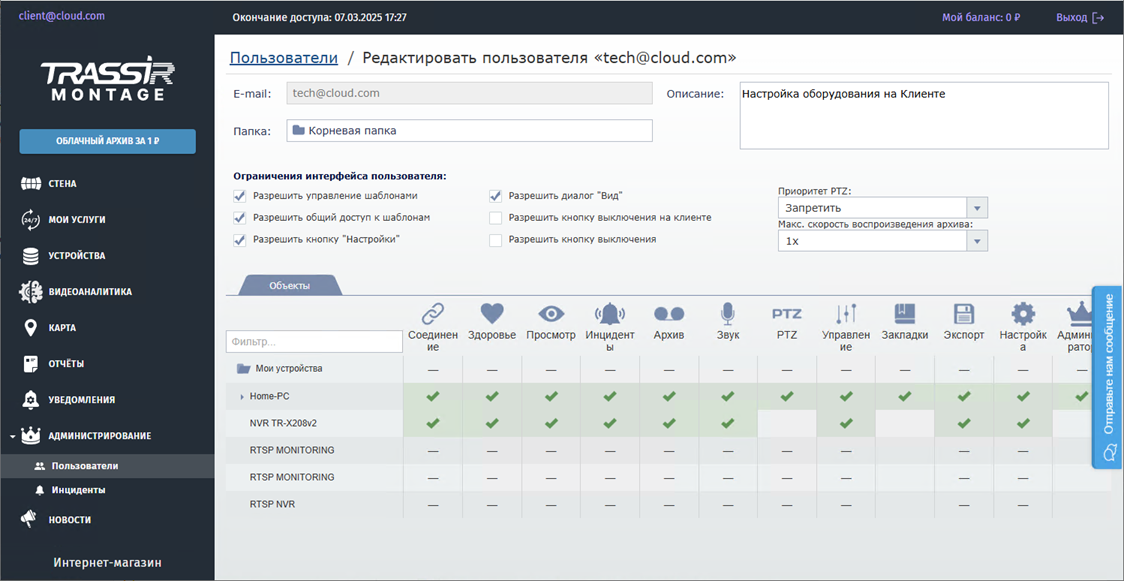Enable "Разрешить кнопку выключения на клиенте" checkbox
The image size is (1124, 581).
pos(496,217)
